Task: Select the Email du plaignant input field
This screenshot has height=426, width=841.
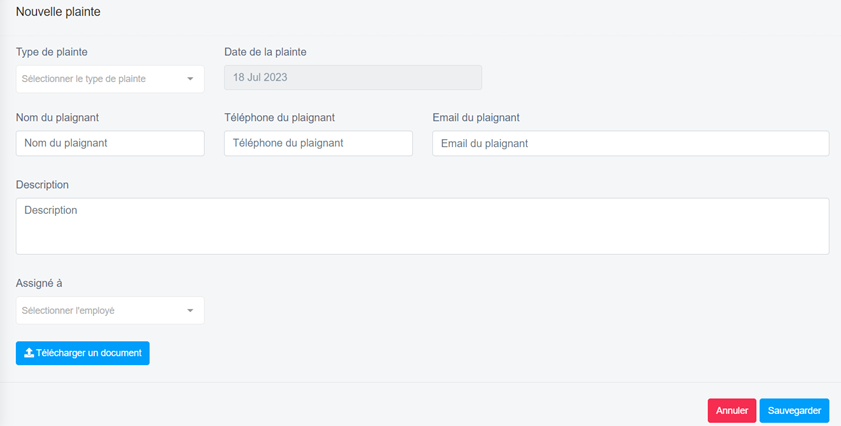Action: (x=630, y=143)
